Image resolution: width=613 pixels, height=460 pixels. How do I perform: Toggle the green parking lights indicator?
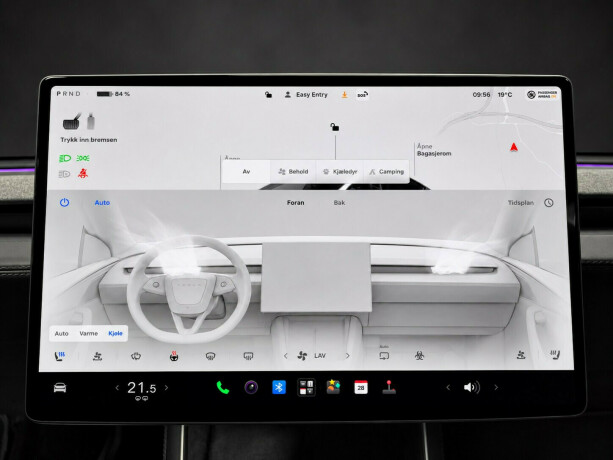point(83,158)
